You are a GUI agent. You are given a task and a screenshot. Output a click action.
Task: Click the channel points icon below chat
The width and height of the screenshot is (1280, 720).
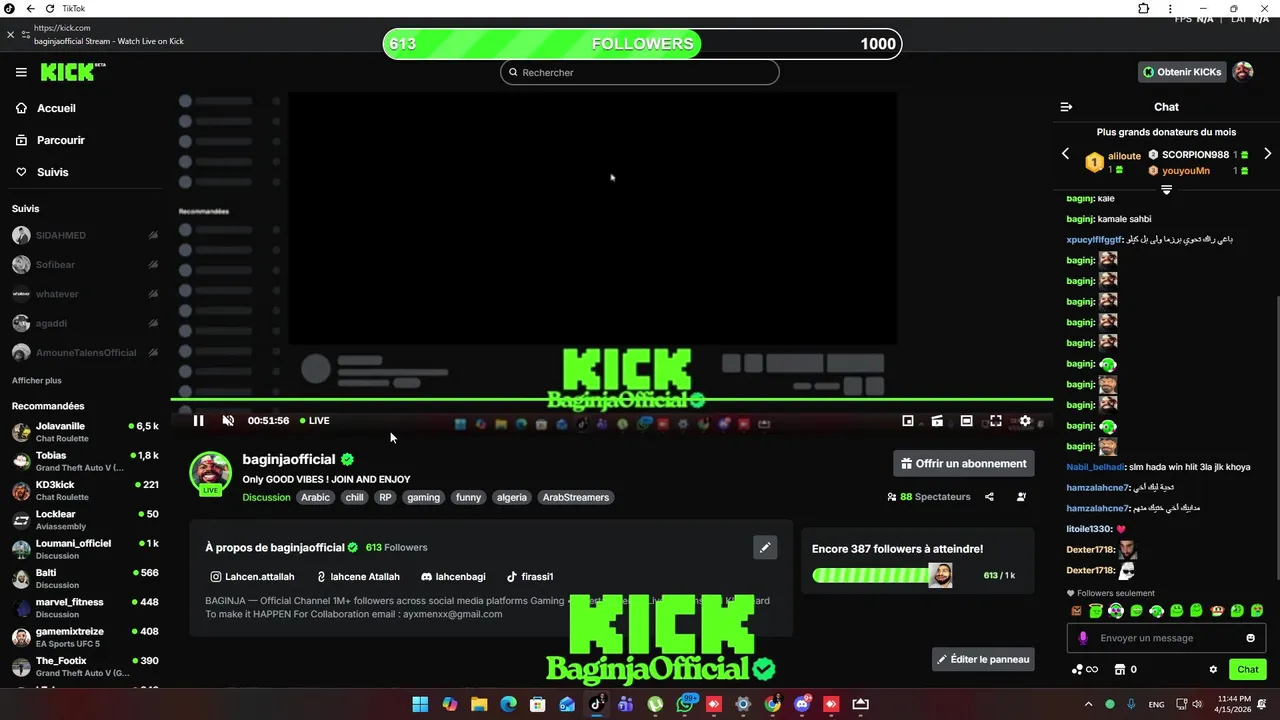pyautogui.click(x=1084, y=669)
